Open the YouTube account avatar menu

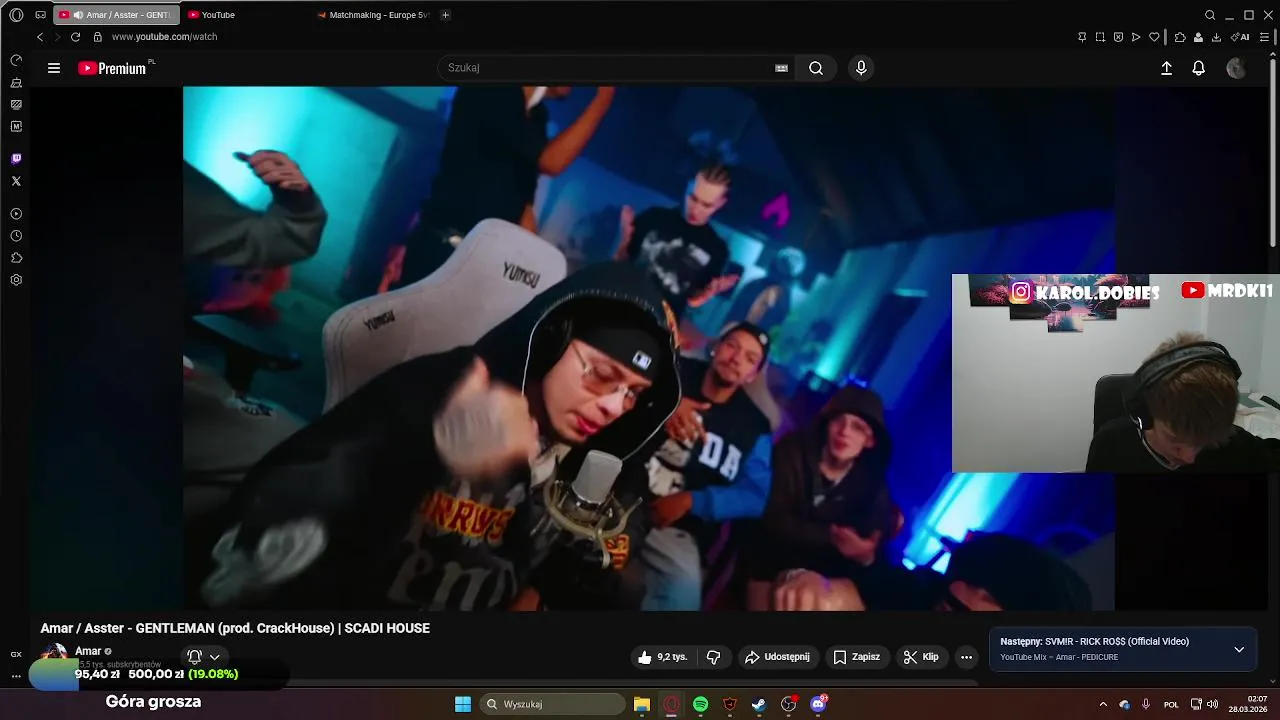(1236, 68)
